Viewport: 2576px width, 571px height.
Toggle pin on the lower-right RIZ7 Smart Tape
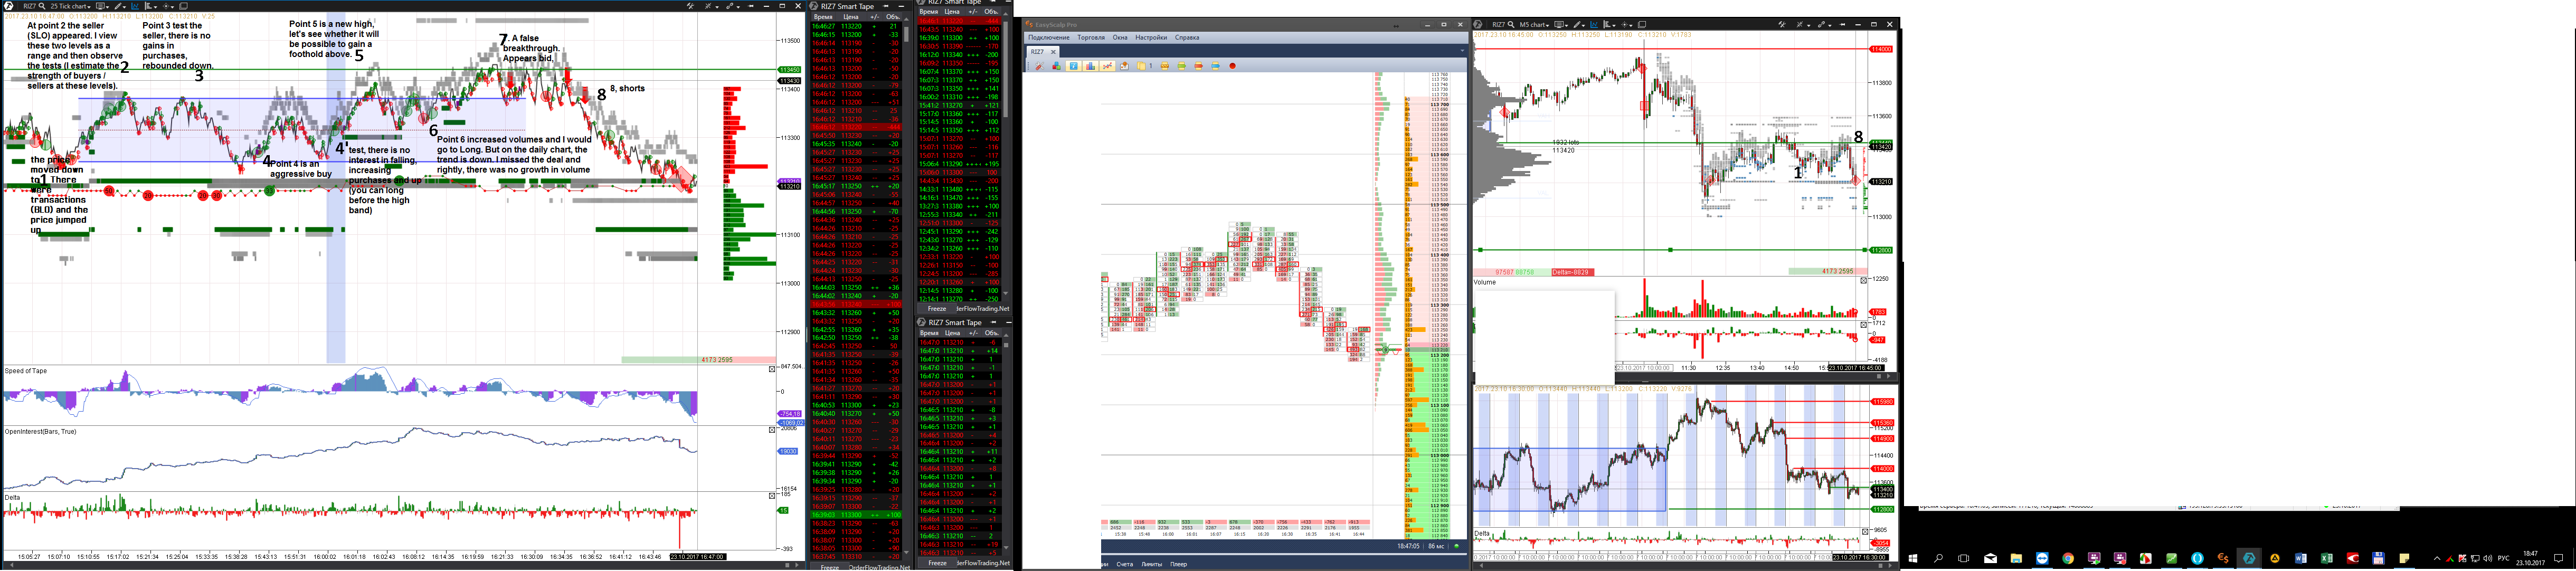coord(993,322)
